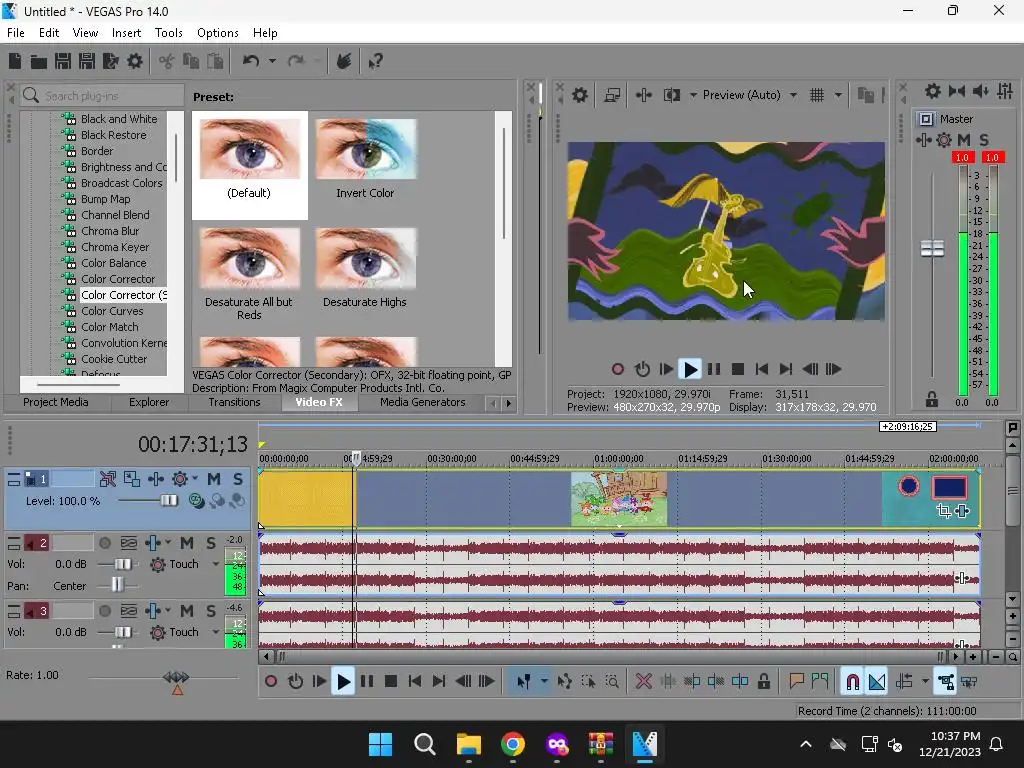Select the Zoom edit tool icon
The width and height of the screenshot is (1024, 768).
[x=612, y=682]
